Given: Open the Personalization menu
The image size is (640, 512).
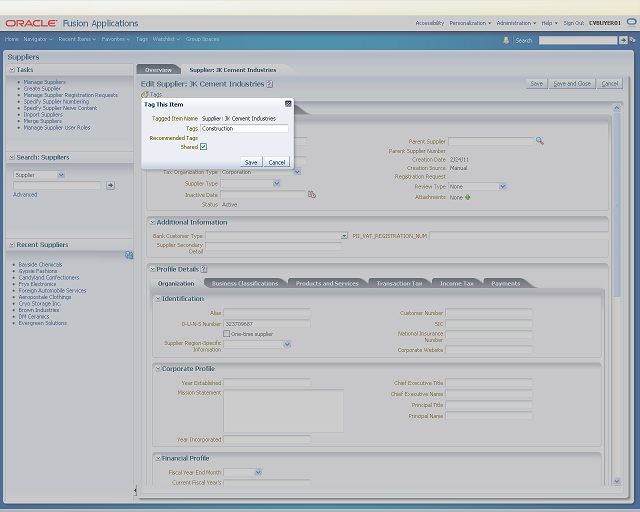Looking at the screenshot, I should click(x=470, y=23).
